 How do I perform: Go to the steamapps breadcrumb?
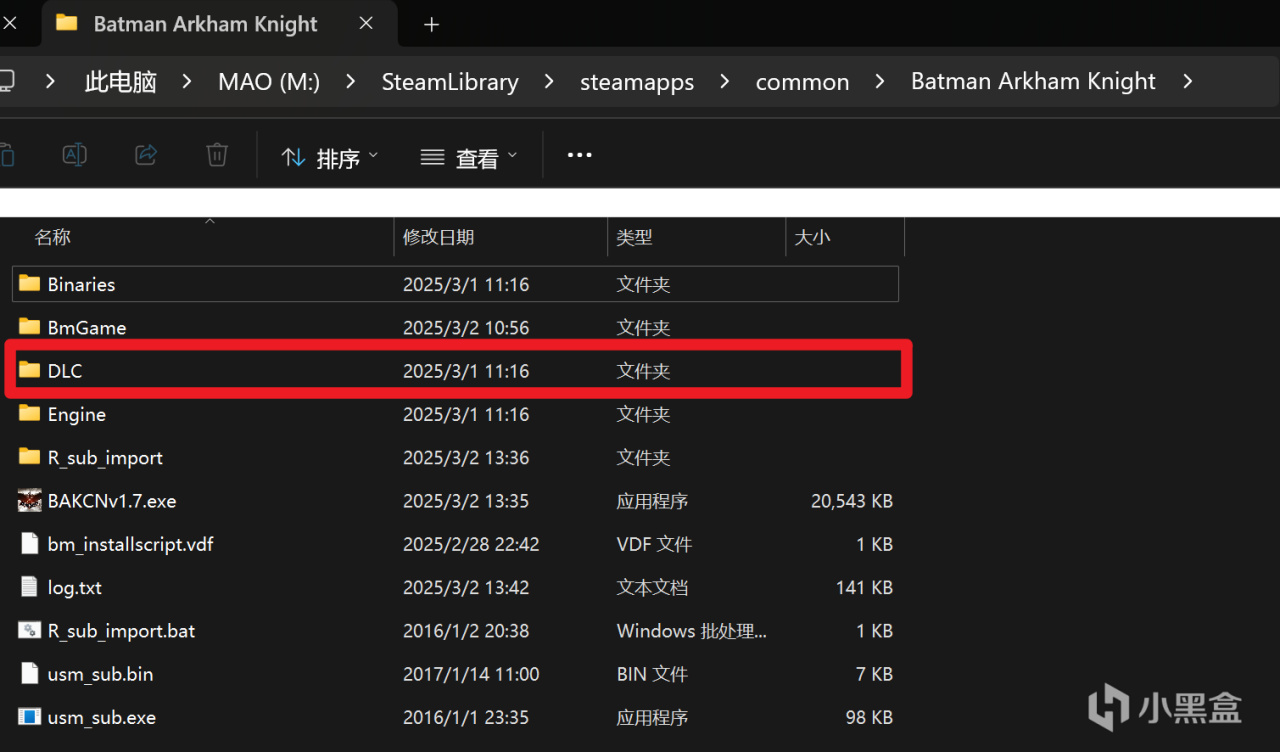[x=637, y=82]
